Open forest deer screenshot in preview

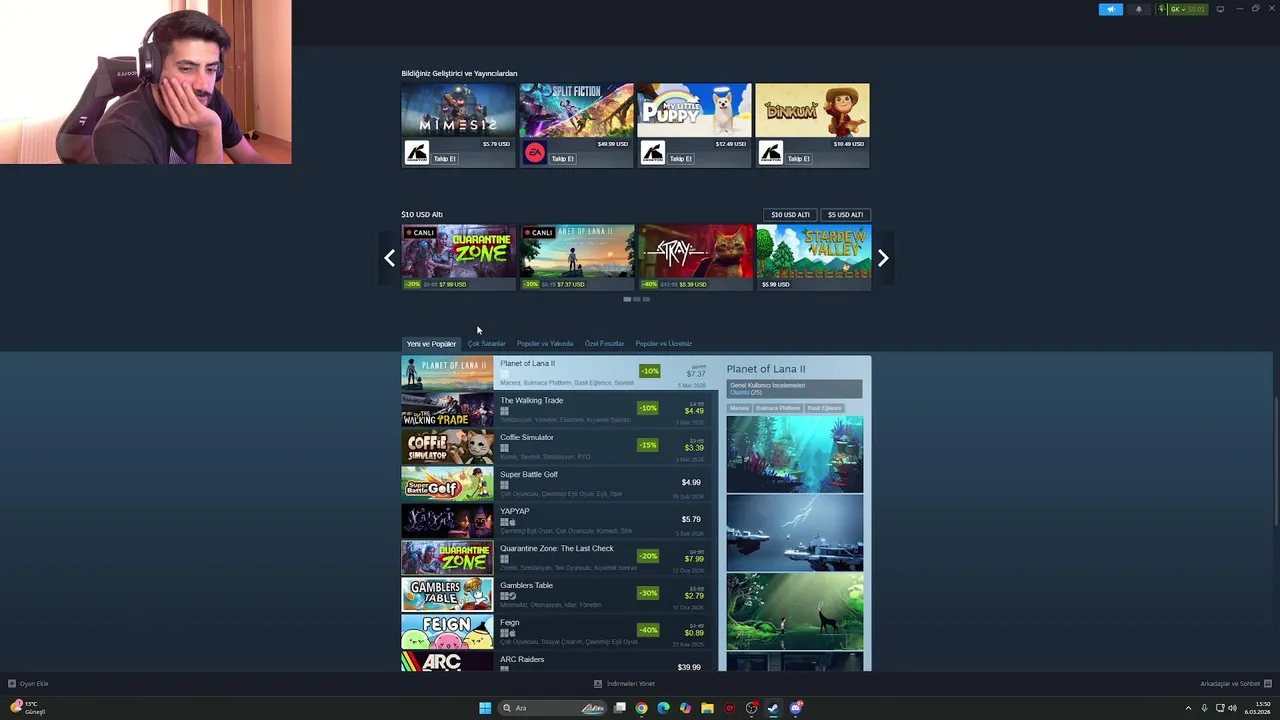coord(794,612)
